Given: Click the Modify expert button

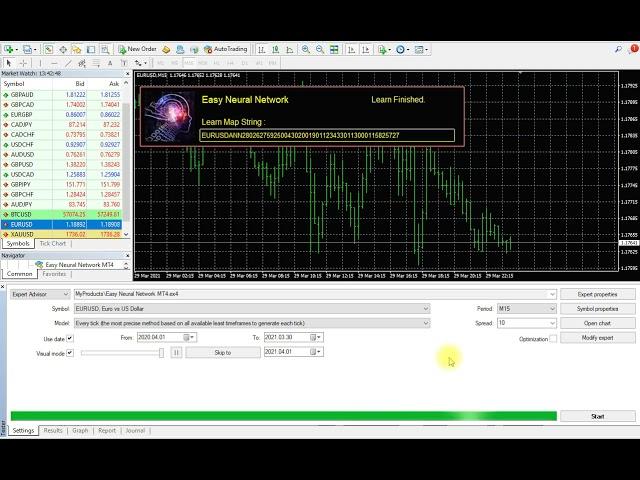Looking at the screenshot, I should pyautogui.click(x=598, y=338).
